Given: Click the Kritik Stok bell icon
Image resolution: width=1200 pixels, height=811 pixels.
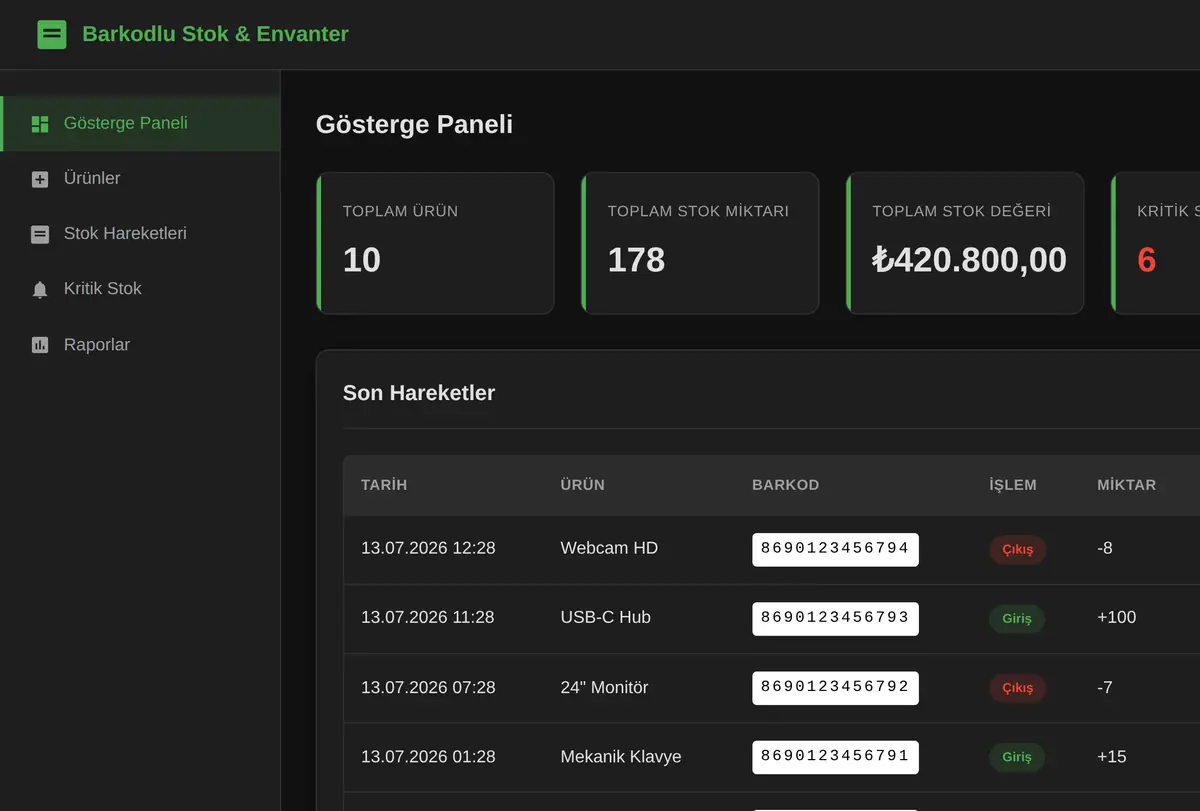Looking at the screenshot, I should (40, 289).
